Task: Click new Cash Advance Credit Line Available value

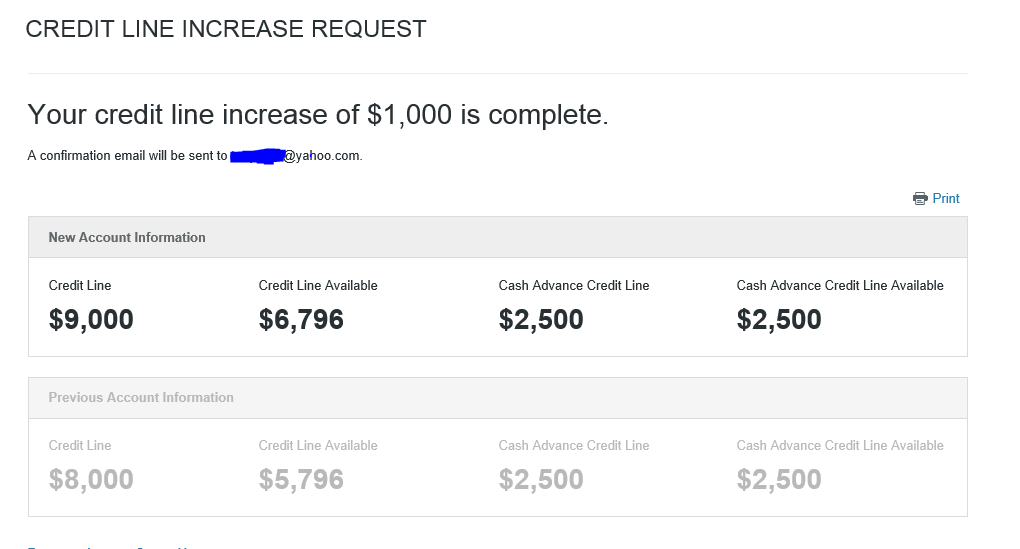Action: point(779,320)
